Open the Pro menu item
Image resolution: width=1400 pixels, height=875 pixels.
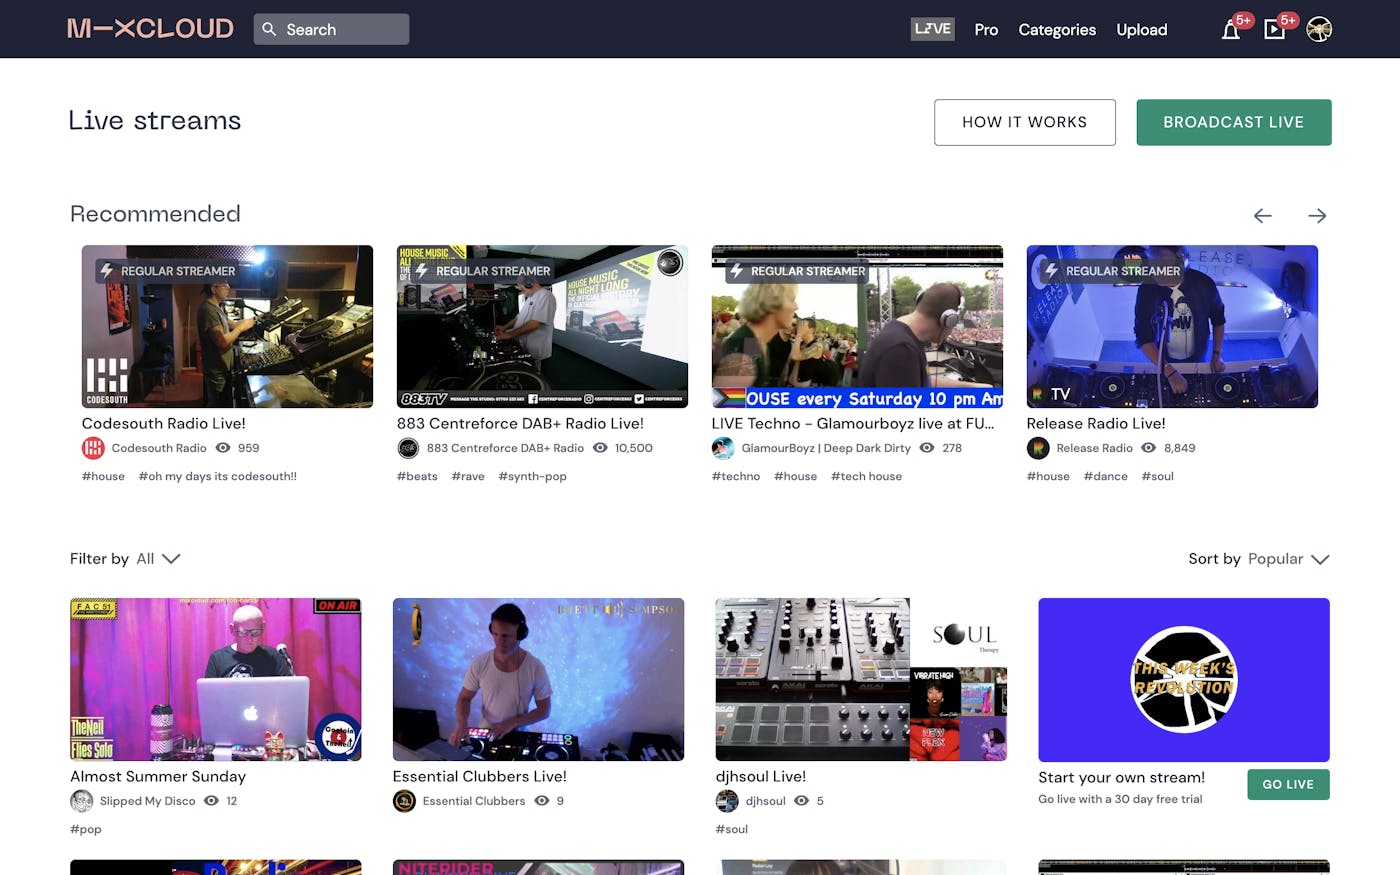click(986, 30)
